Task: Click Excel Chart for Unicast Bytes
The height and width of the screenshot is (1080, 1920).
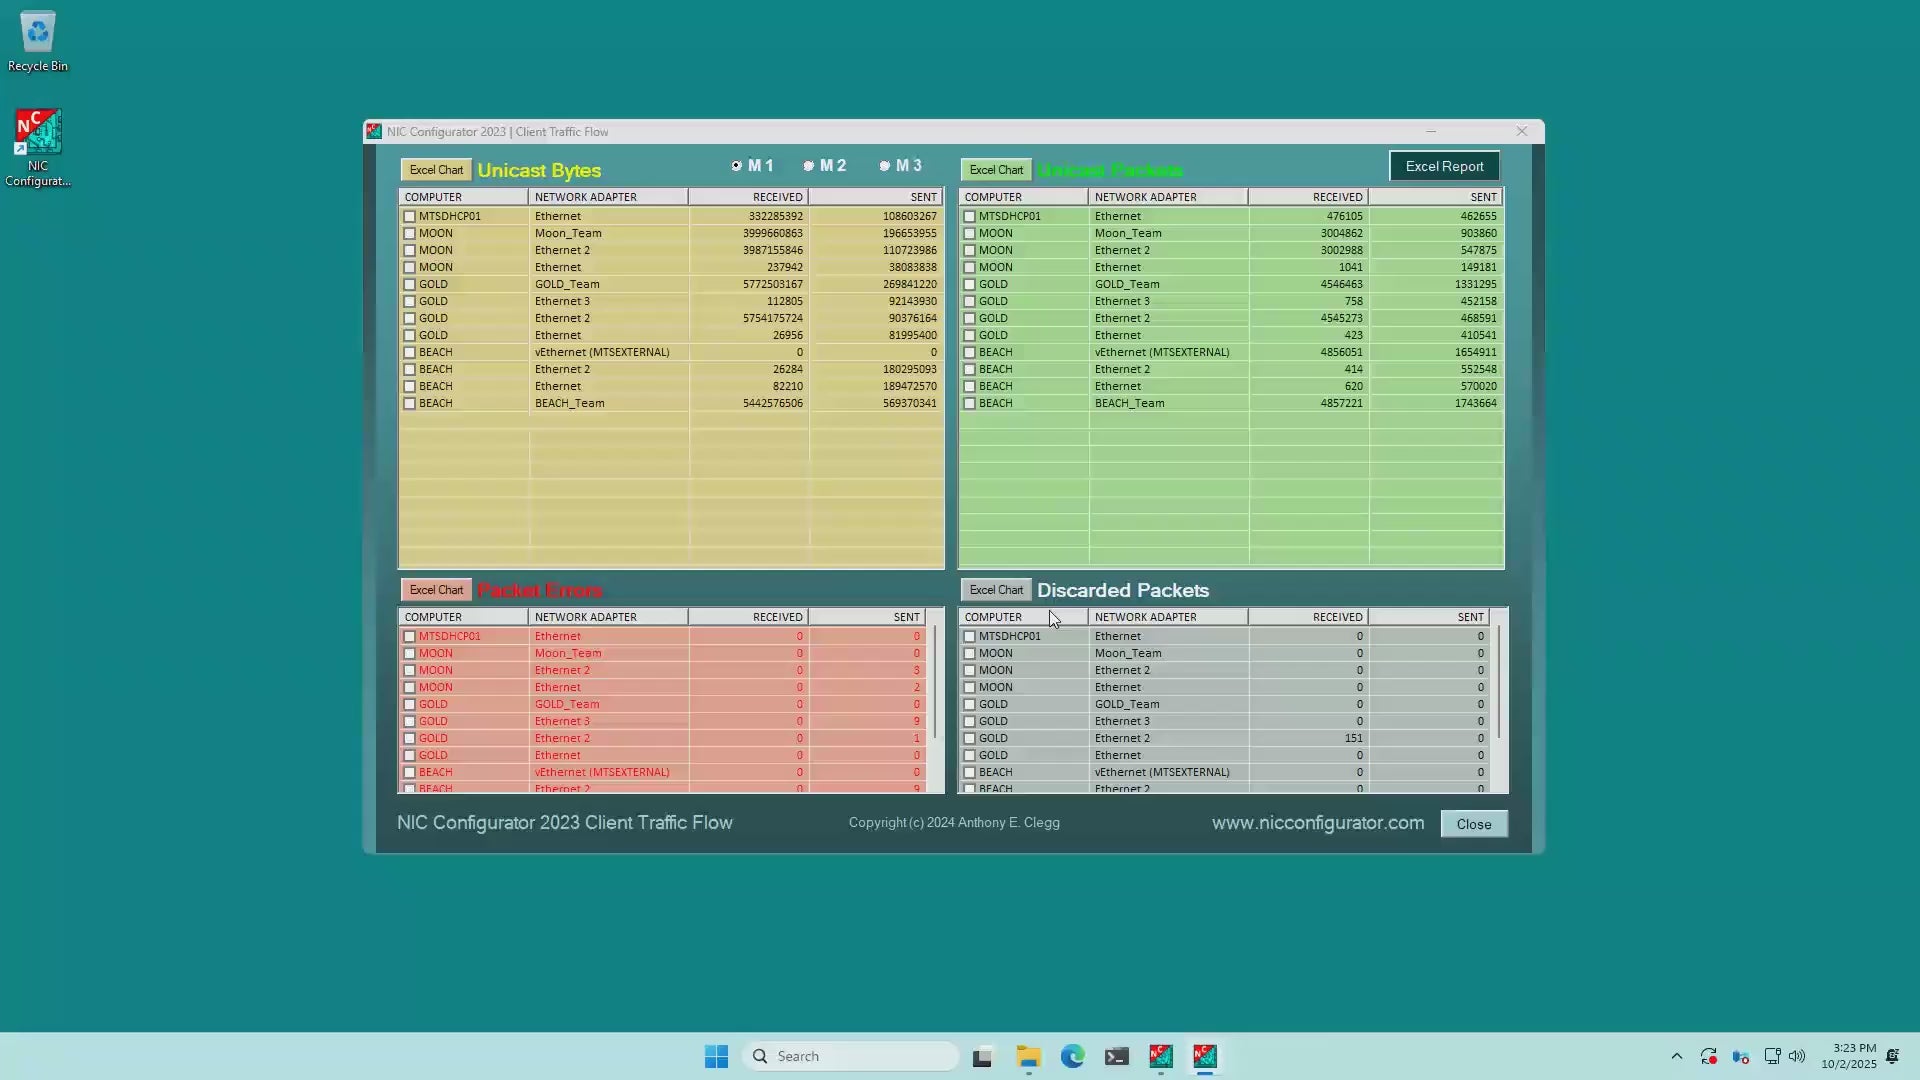Action: tap(436, 170)
